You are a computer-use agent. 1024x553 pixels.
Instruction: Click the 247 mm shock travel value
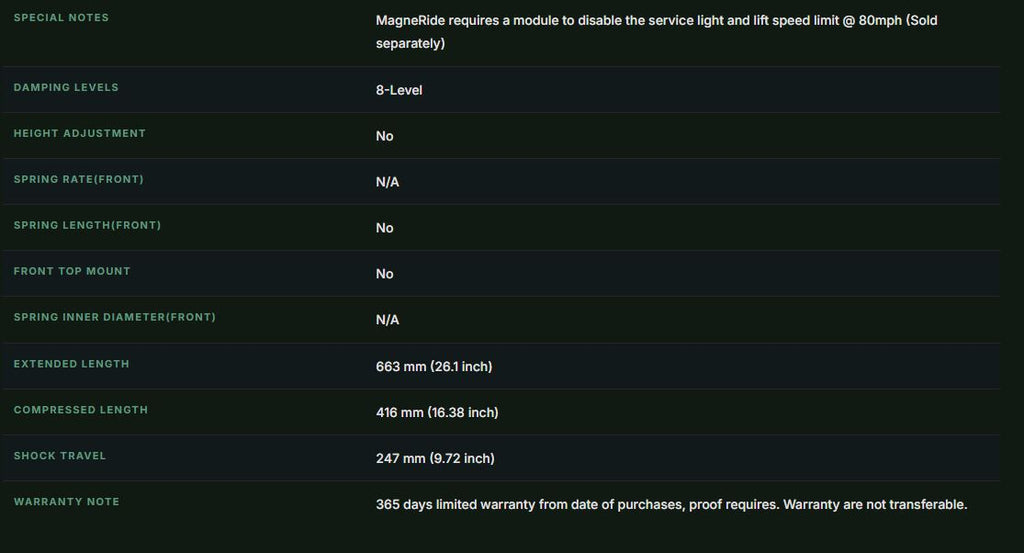pyautogui.click(x=435, y=458)
